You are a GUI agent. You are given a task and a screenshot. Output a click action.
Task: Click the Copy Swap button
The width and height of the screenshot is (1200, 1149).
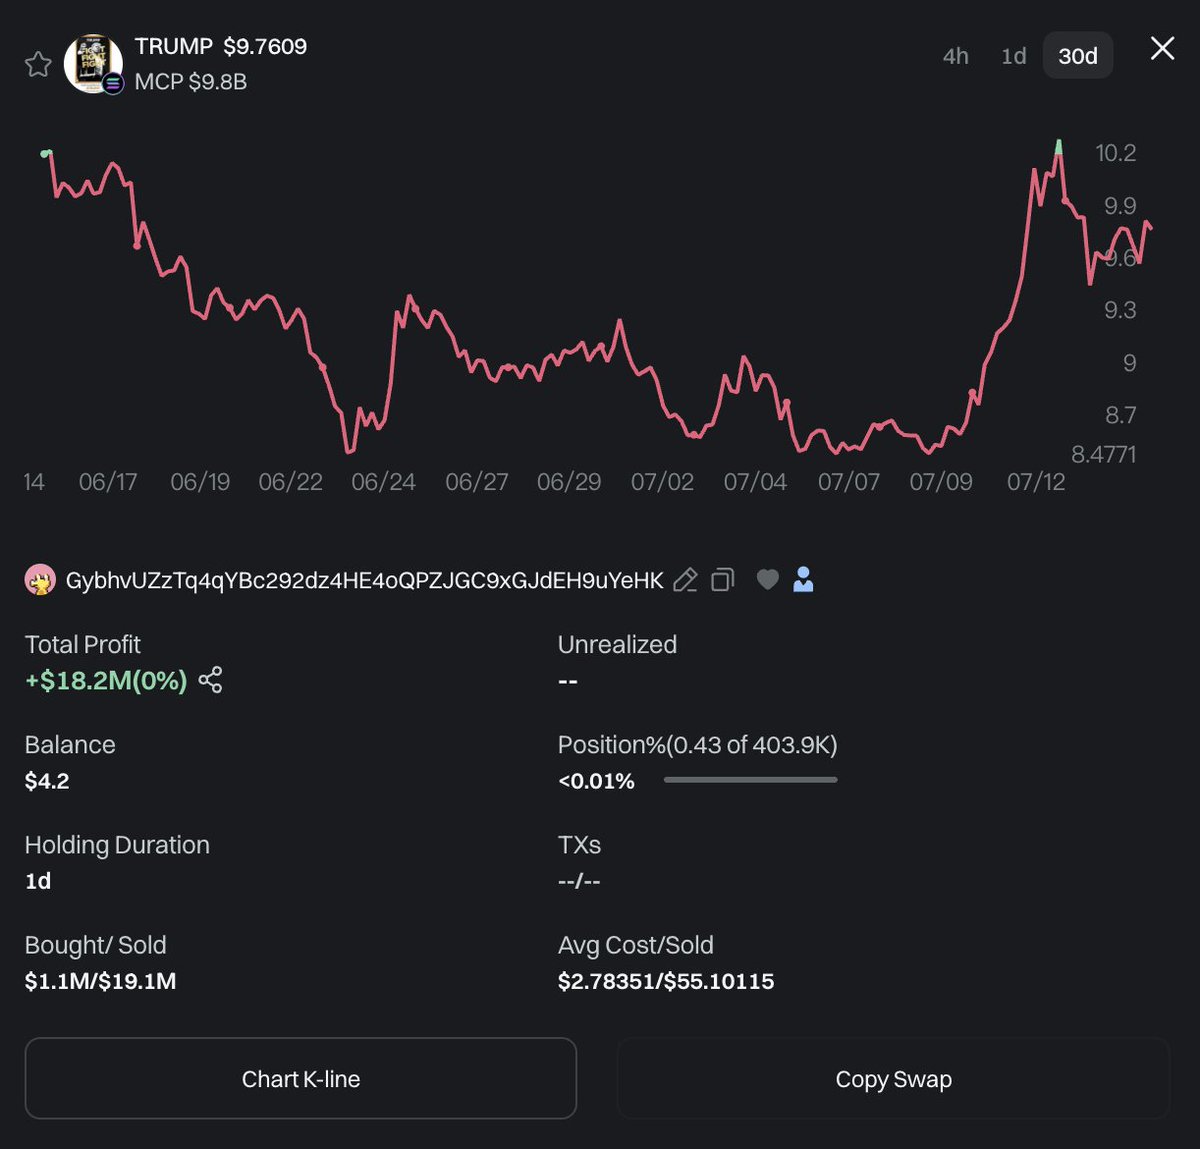point(893,1078)
